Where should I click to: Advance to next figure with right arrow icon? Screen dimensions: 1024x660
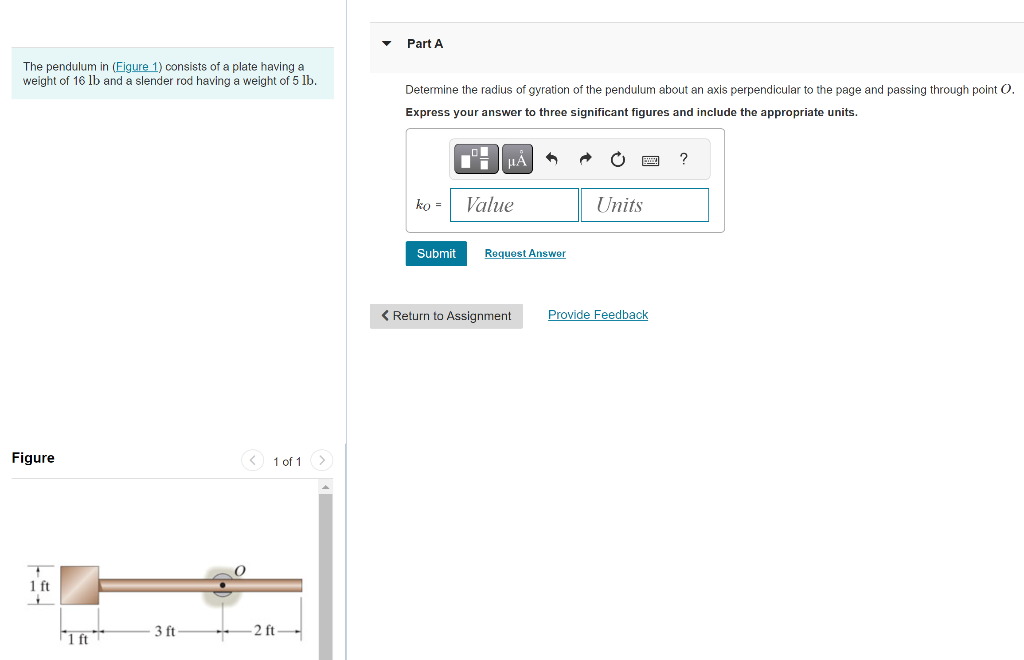coord(321,460)
